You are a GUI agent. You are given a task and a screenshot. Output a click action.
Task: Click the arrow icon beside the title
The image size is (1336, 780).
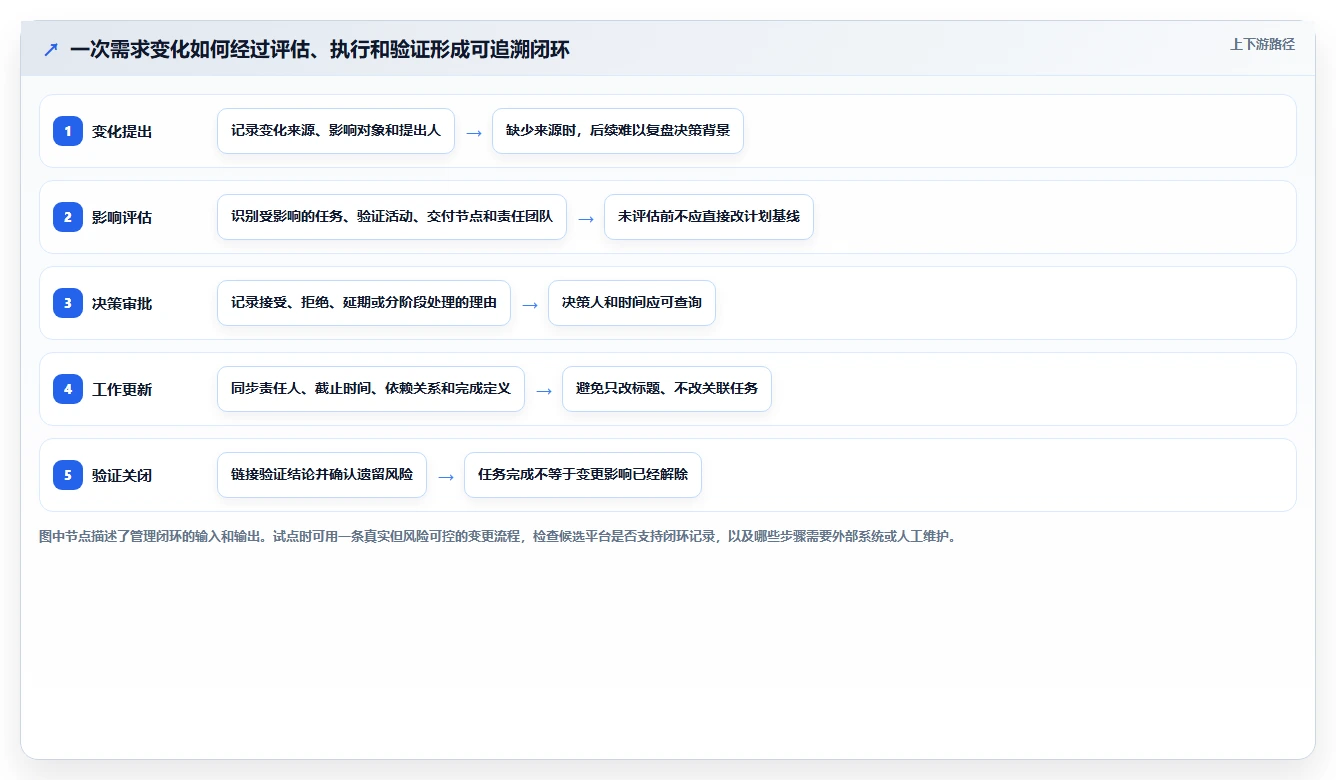pyautogui.click(x=50, y=49)
